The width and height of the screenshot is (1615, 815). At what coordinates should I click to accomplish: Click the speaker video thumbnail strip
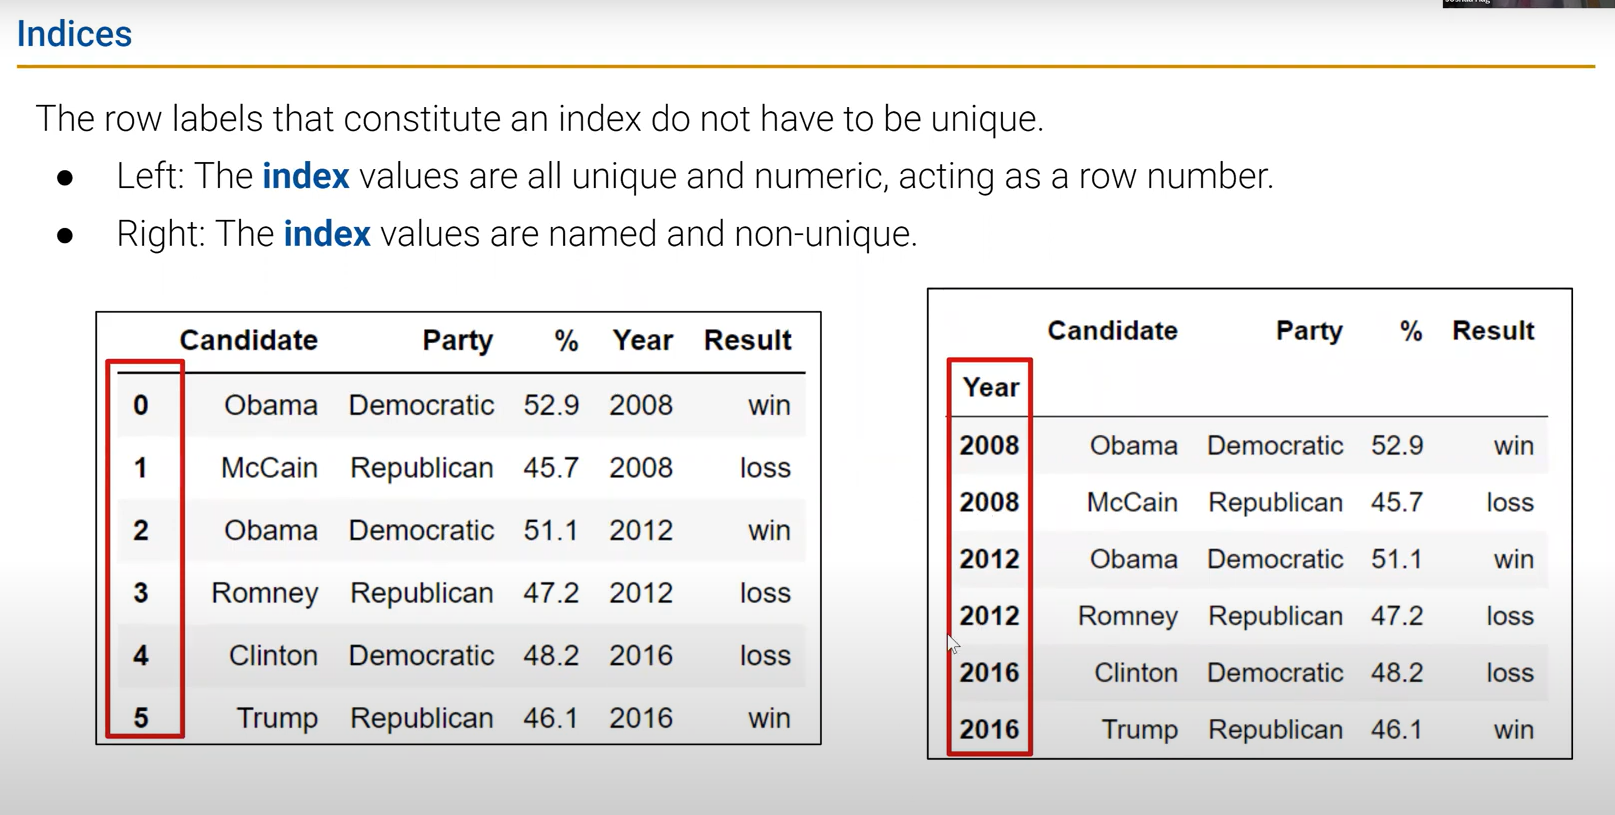pyautogui.click(x=1527, y=4)
